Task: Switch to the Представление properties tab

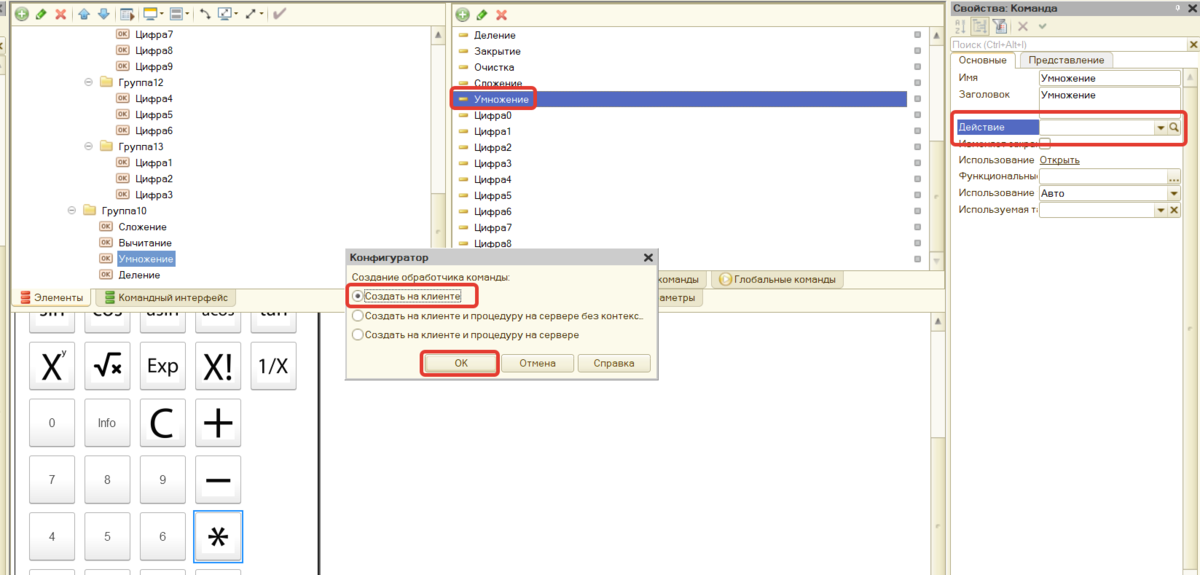Action: [x=1067, y=60]
